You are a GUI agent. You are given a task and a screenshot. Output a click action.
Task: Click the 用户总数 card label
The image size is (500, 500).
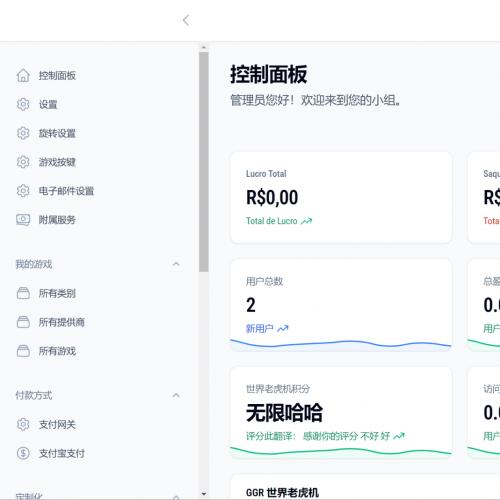click(x=264, y=281)
